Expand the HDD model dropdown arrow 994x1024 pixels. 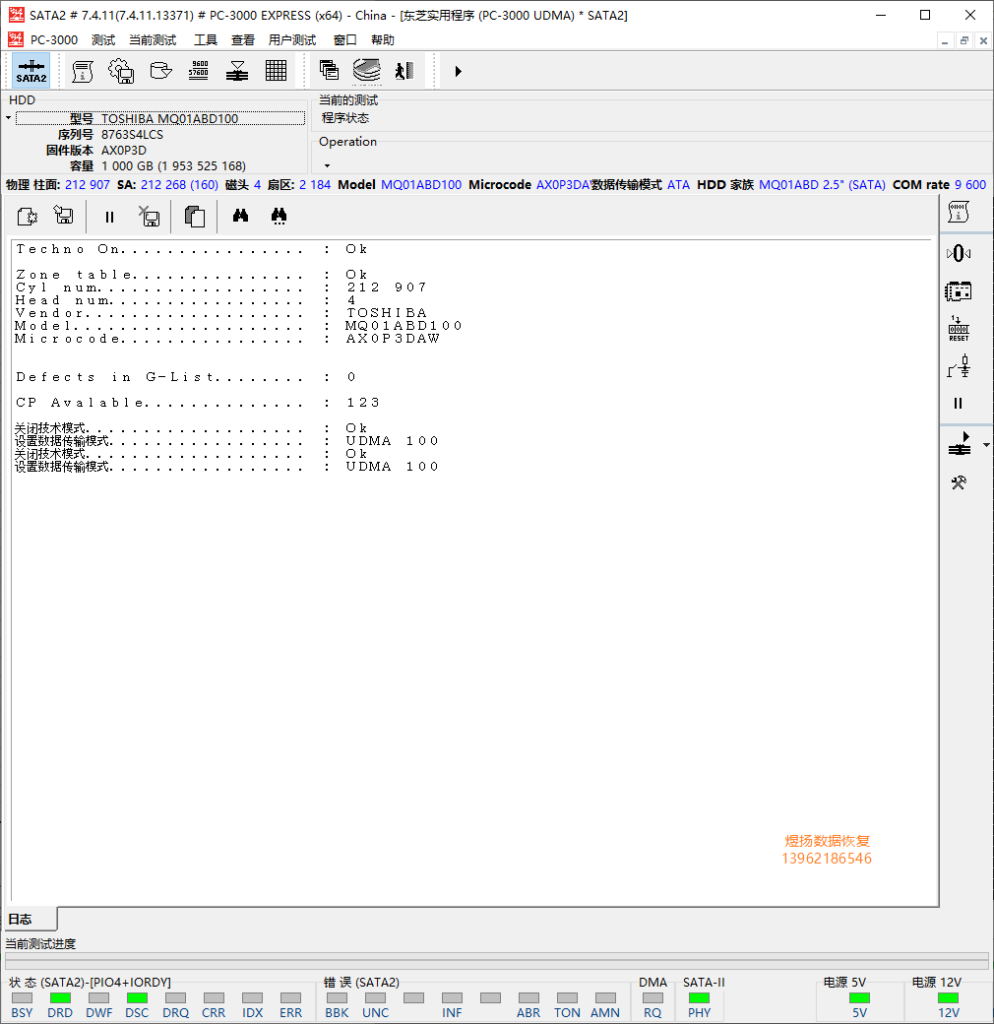[8, 119]
